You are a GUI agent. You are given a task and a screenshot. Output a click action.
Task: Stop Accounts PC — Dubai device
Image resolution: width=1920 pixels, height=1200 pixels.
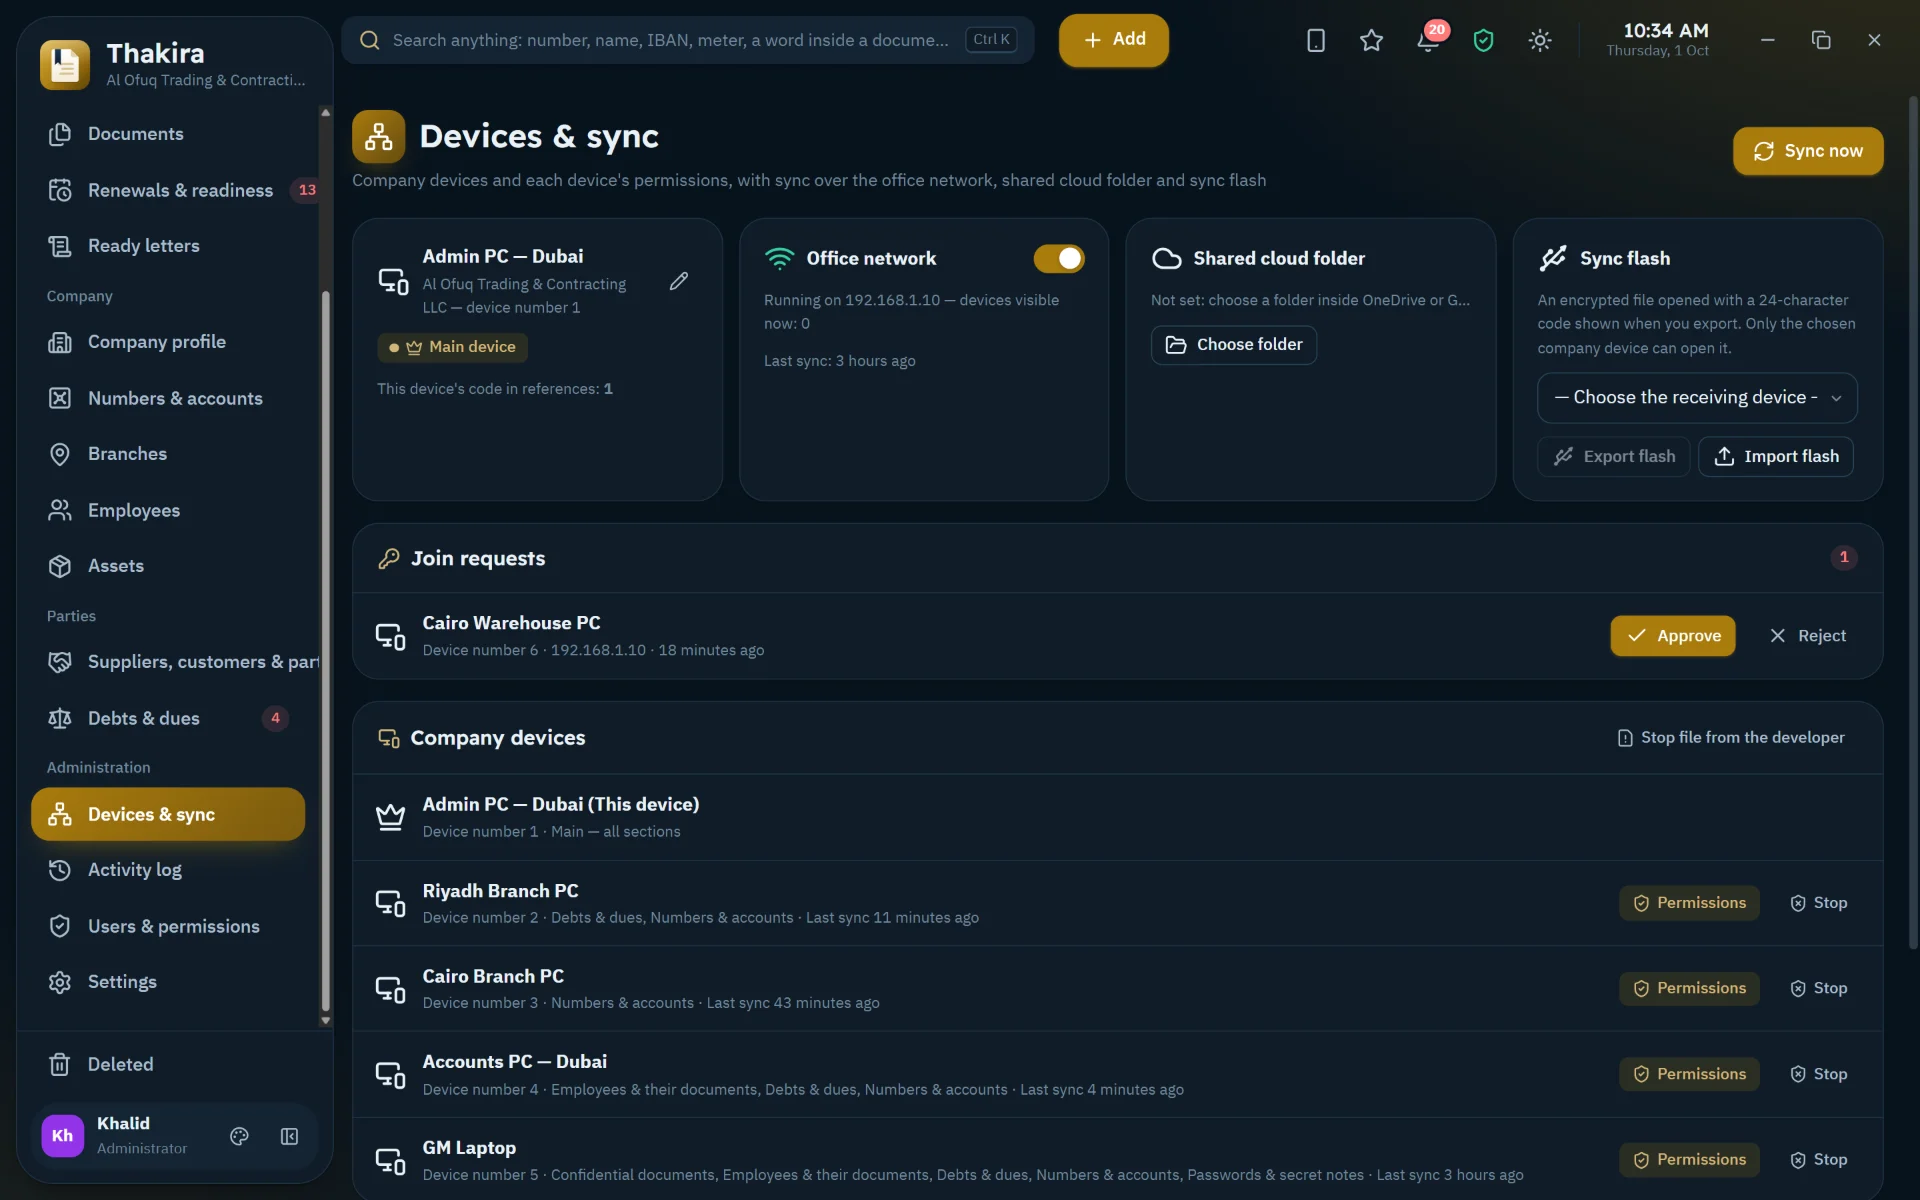pos(1818,1074)
